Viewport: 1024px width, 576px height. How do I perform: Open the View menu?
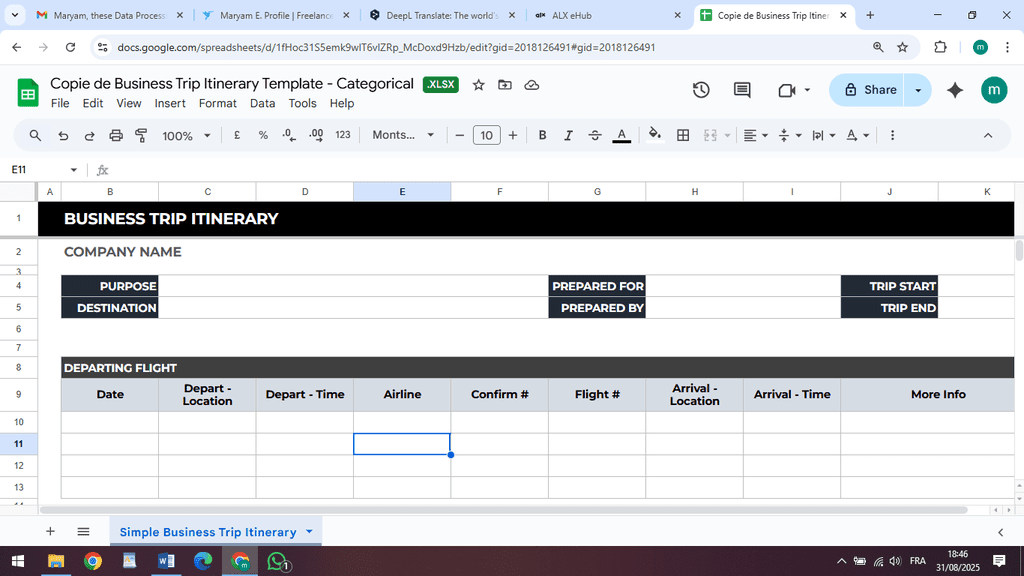point(129,103)
